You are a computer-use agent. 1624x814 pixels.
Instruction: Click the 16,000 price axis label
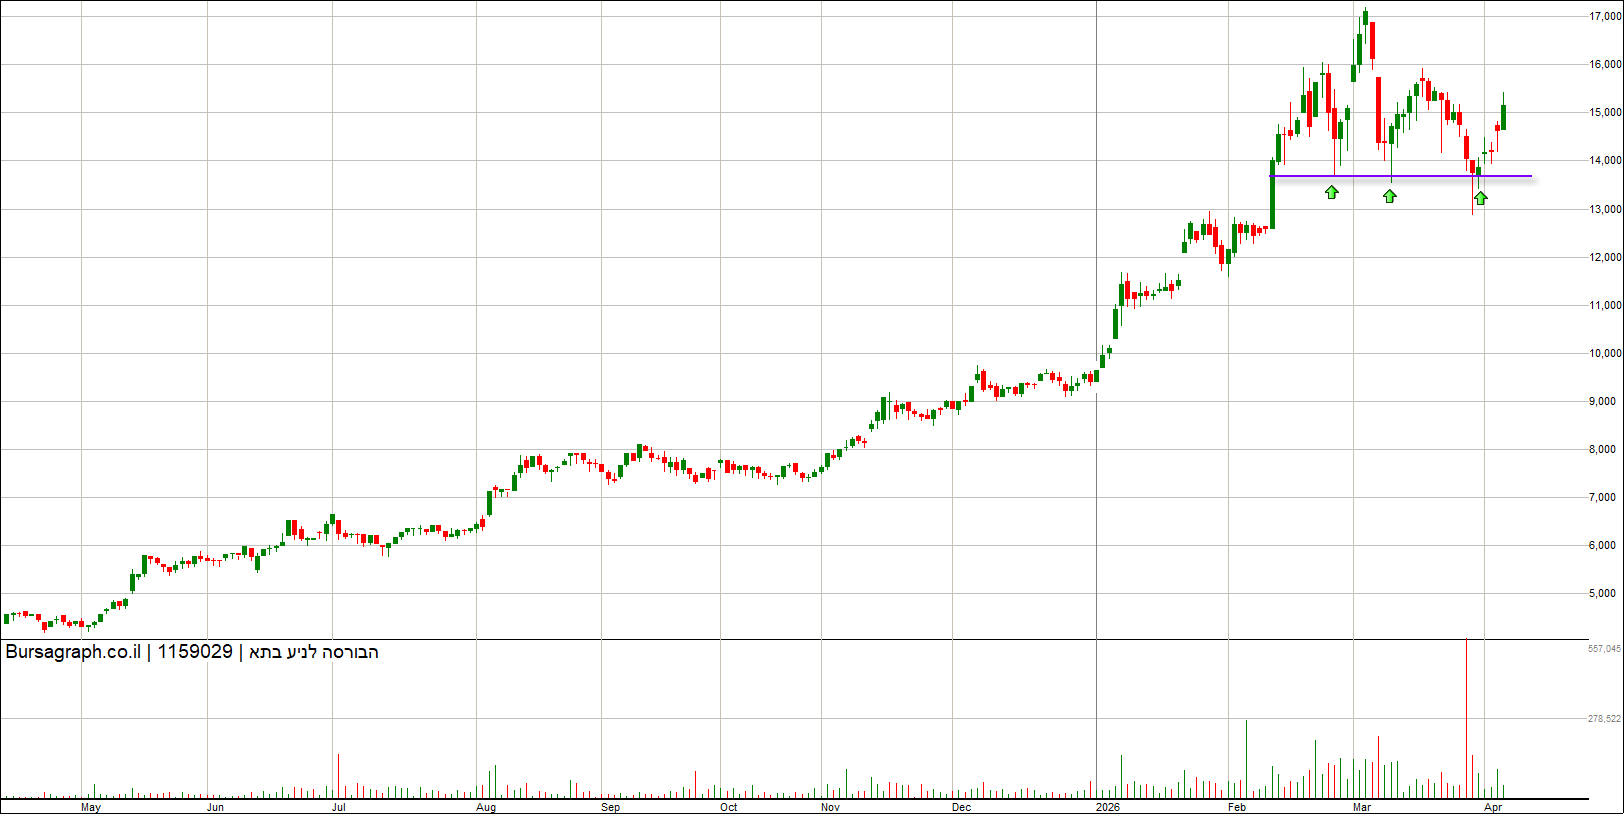1605,64
